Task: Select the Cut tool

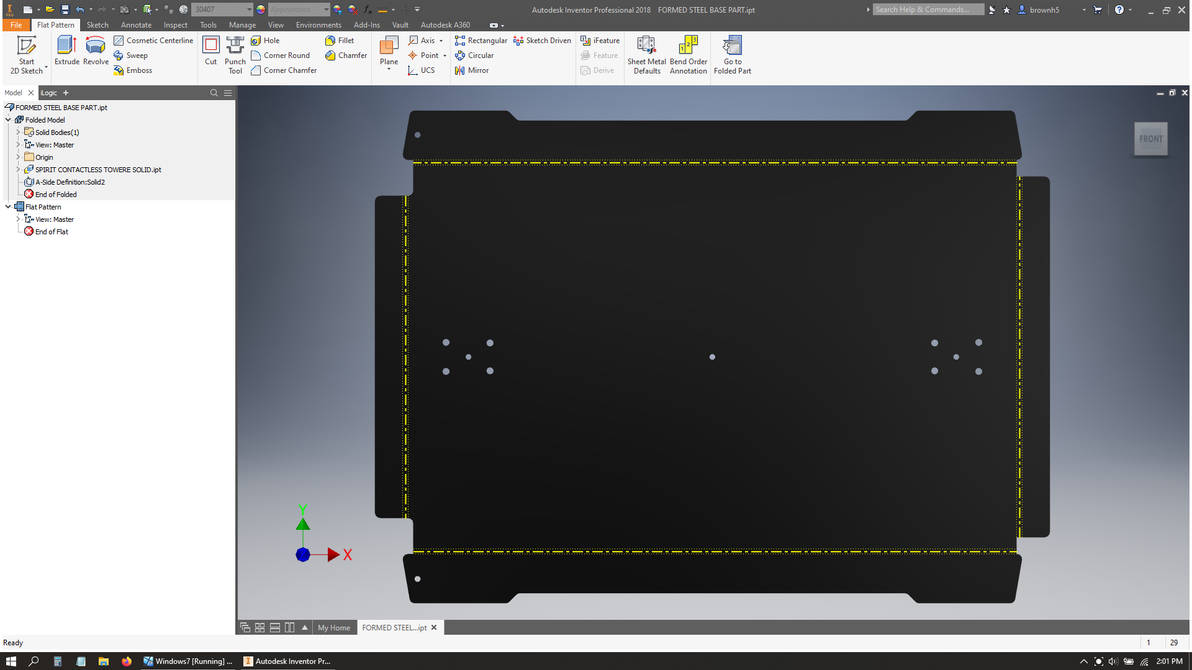Action: pos(211,50)
